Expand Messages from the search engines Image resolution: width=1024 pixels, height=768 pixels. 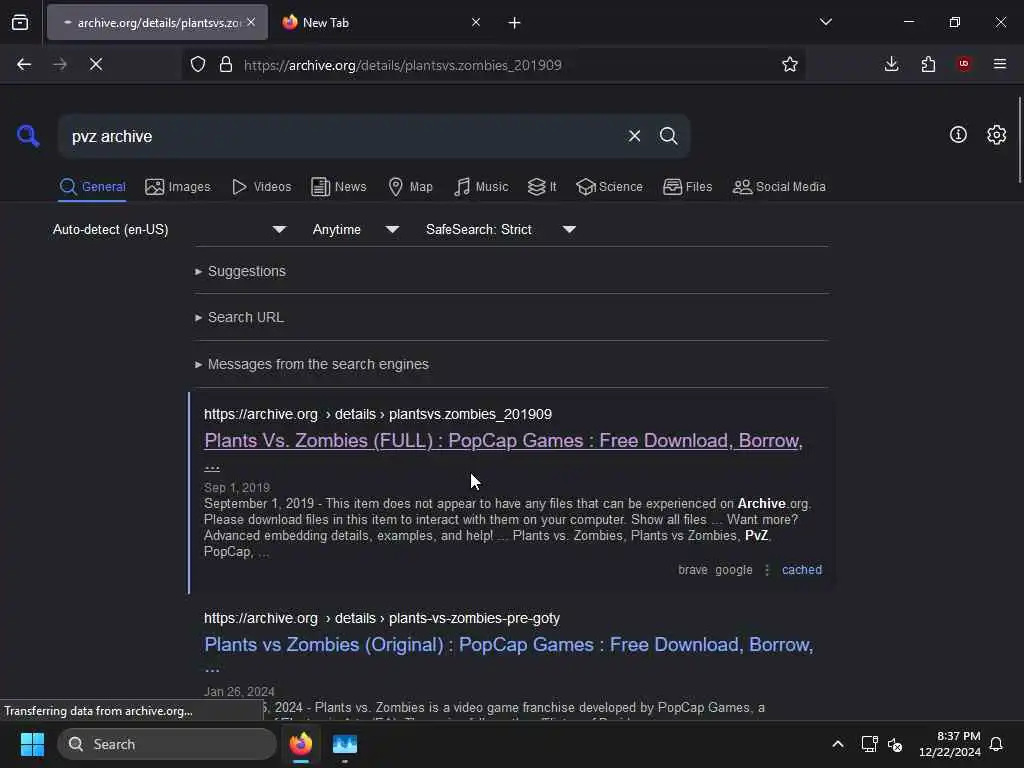[312, 364]
